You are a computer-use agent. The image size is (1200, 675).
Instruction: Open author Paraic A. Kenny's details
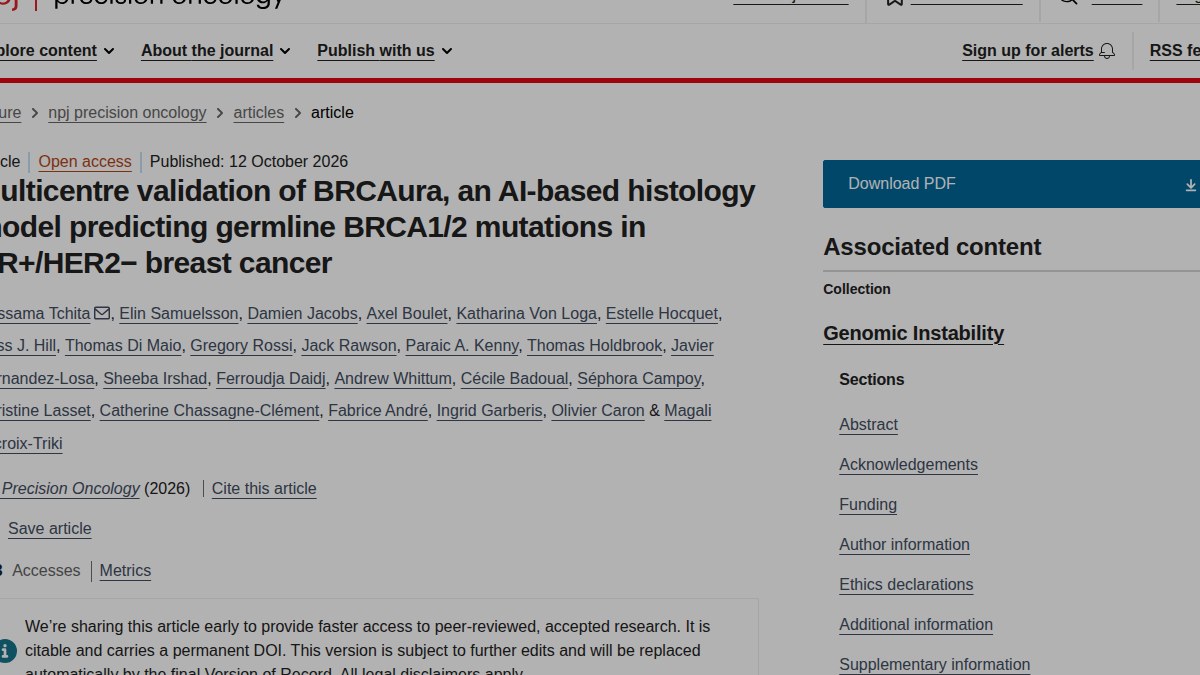[x=462, y=345]
